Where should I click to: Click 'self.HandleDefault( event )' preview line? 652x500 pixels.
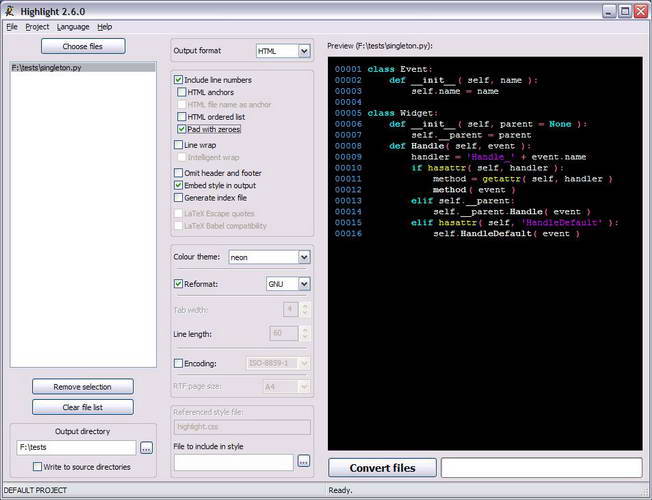(506, 233)
